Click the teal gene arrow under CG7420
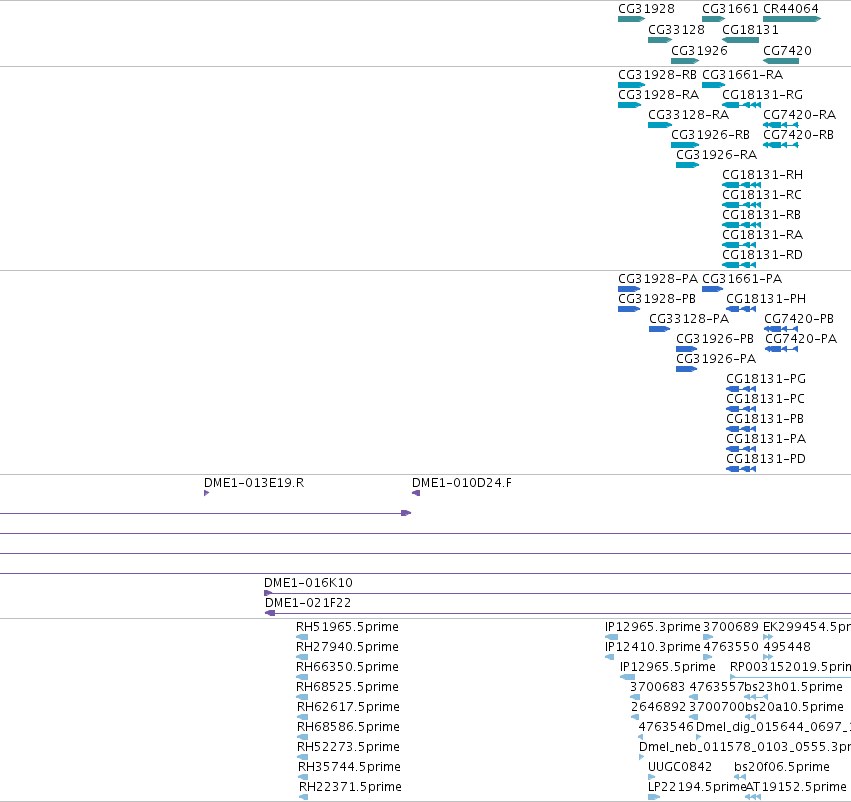This screenshot has height=802, width=851. (781, 61)
